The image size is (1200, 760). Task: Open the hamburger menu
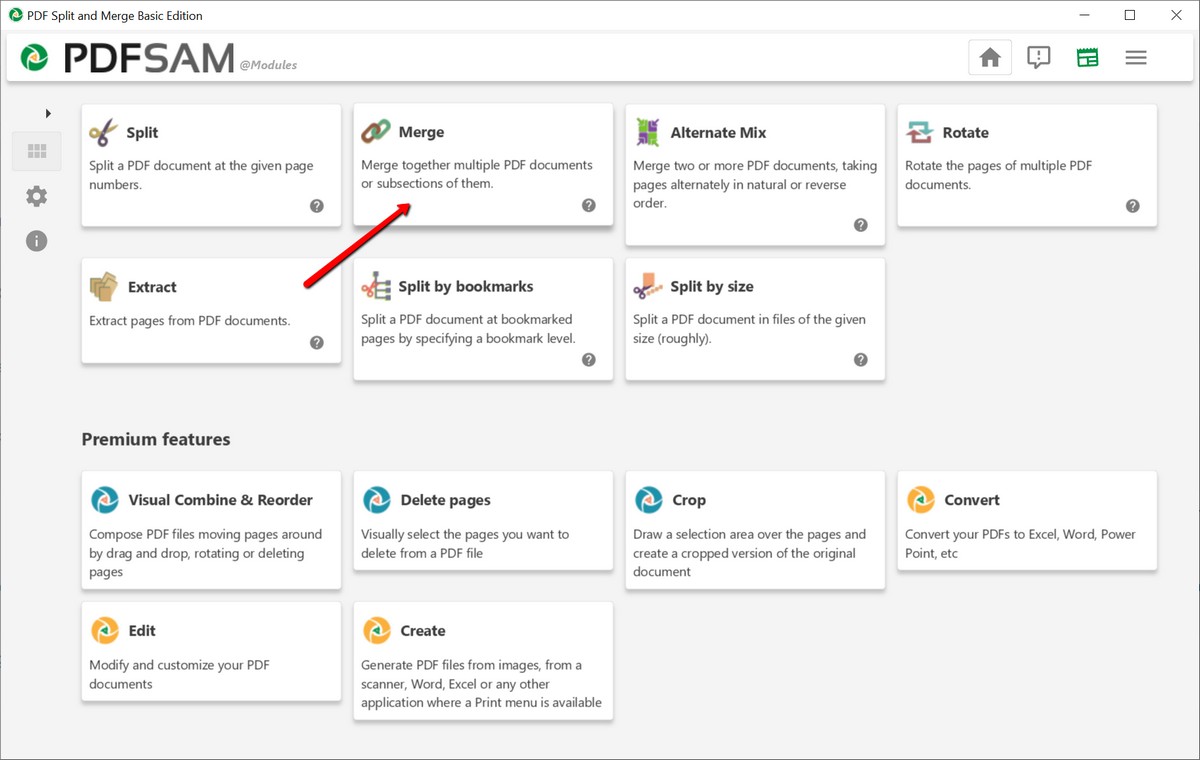pos(1135,58)
